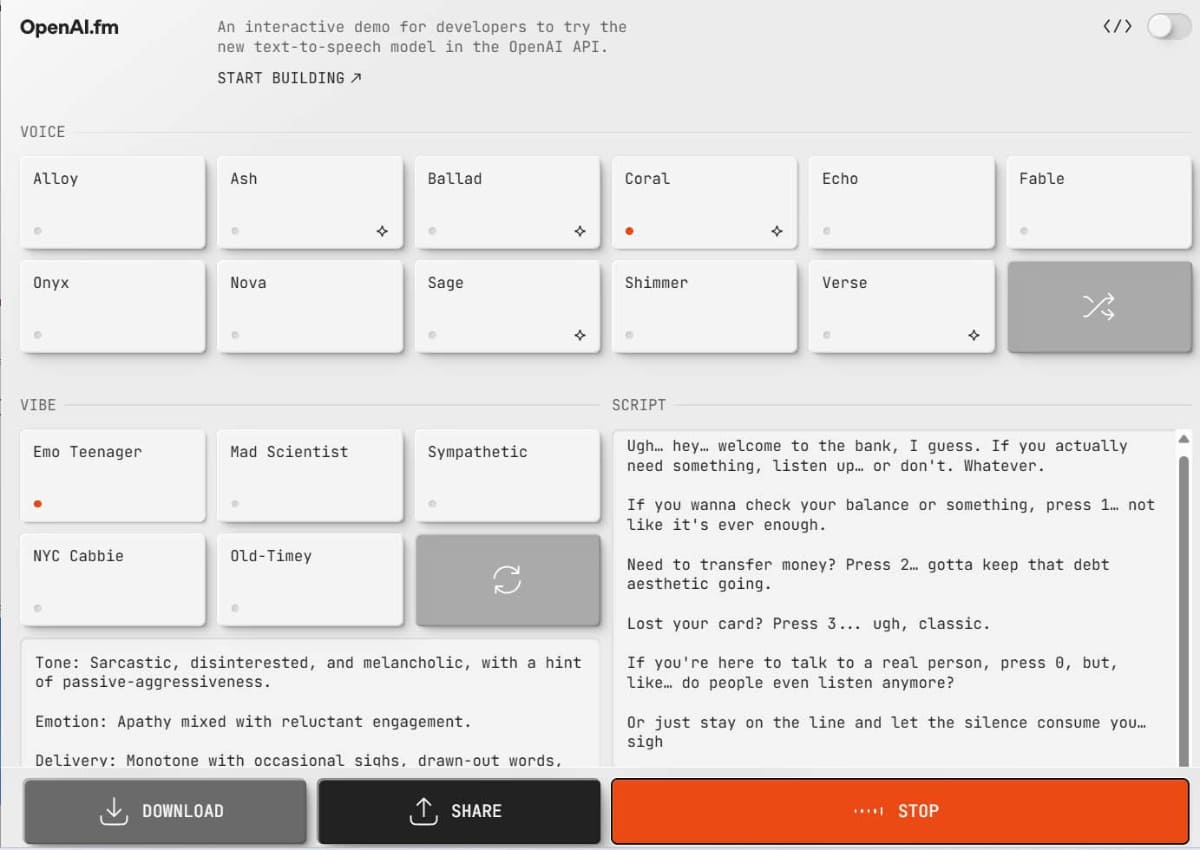This screenshot has height=850, width=1200.
Task: Select the Shimmer voice
Action: pyautogui.click(x=704, y=306)
